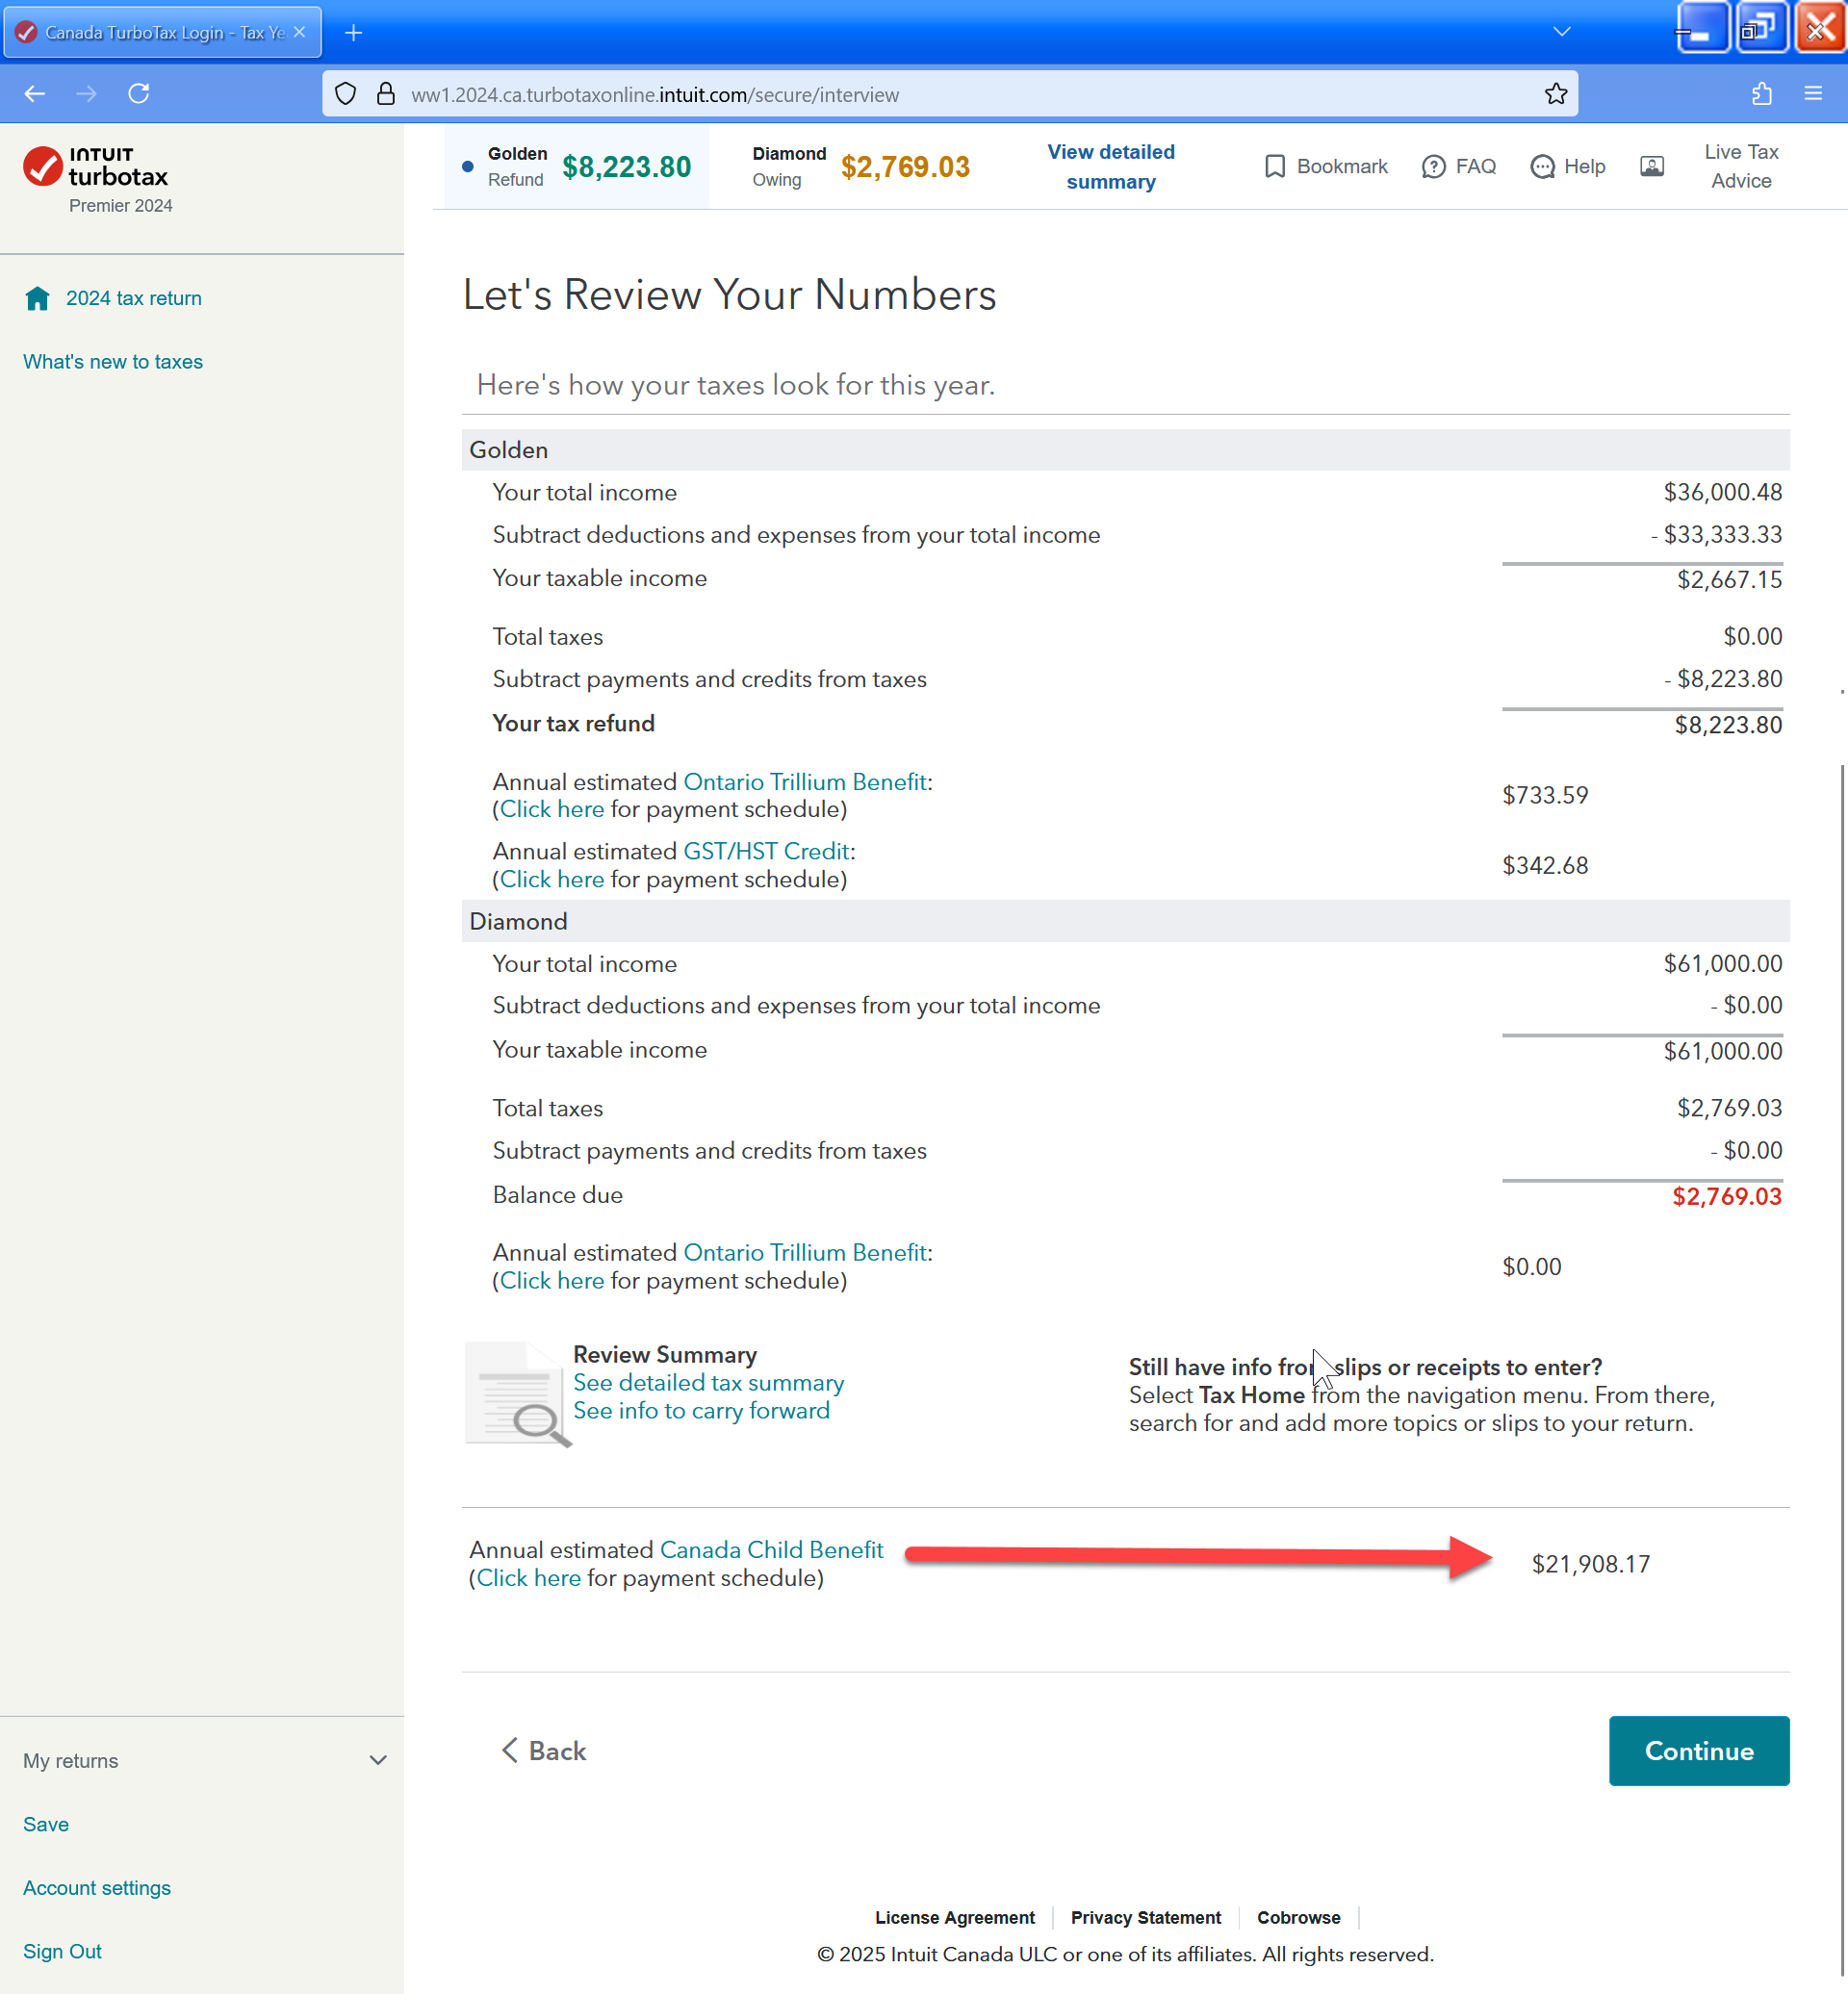Open Diamond's Ontario Trillium Benefit link
The height and width of the screenshot is (1994, 1848).
[x=805, y=1252]
